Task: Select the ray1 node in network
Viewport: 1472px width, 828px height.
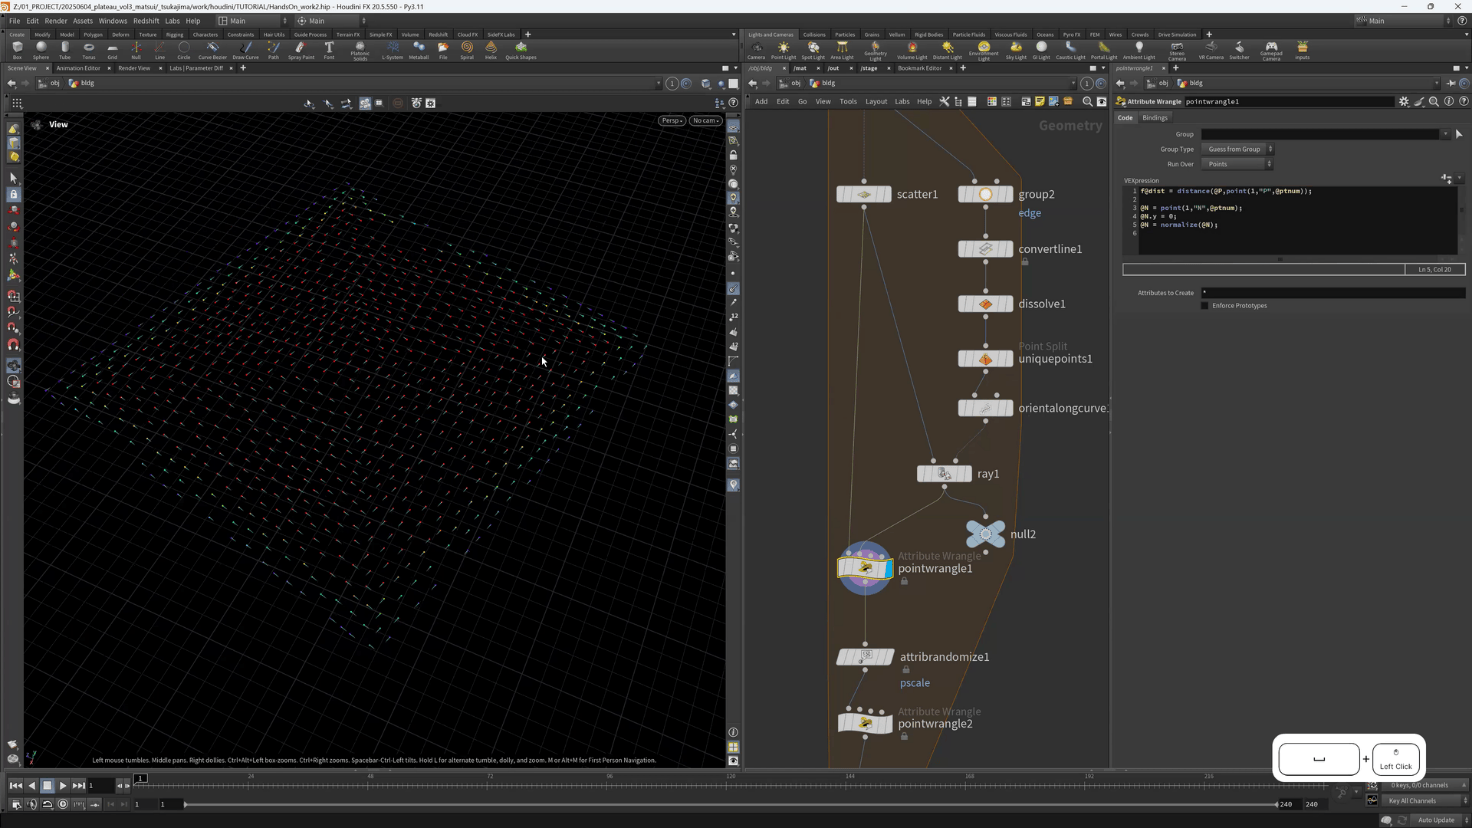Action: 944,474
